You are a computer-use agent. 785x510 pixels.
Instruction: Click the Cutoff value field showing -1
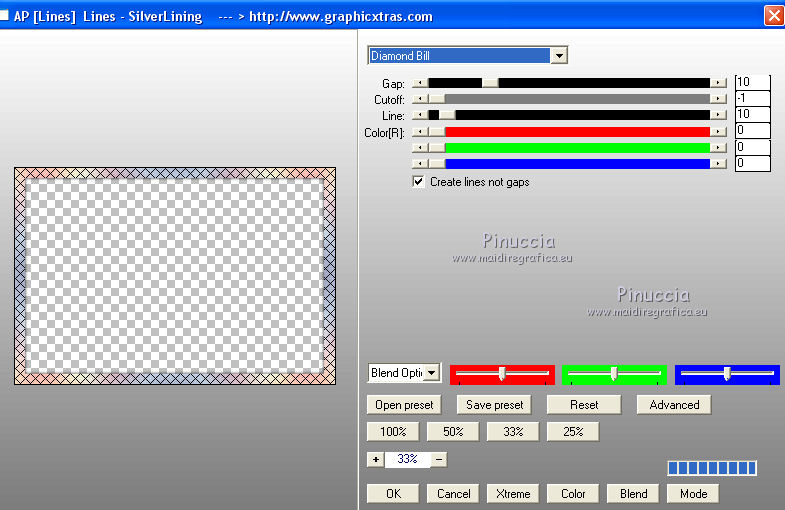click(x=752, y=98)
